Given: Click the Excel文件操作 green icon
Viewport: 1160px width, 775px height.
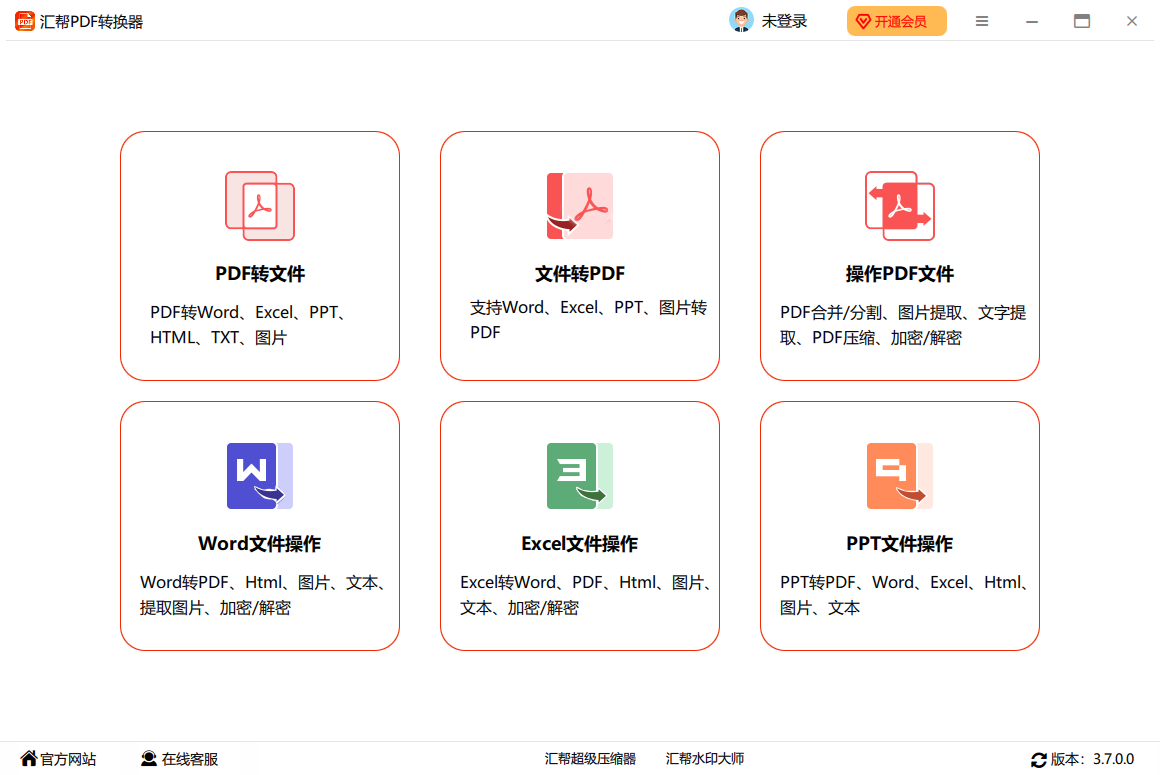Looking at the screenshot, I should (x=580, y=476).
